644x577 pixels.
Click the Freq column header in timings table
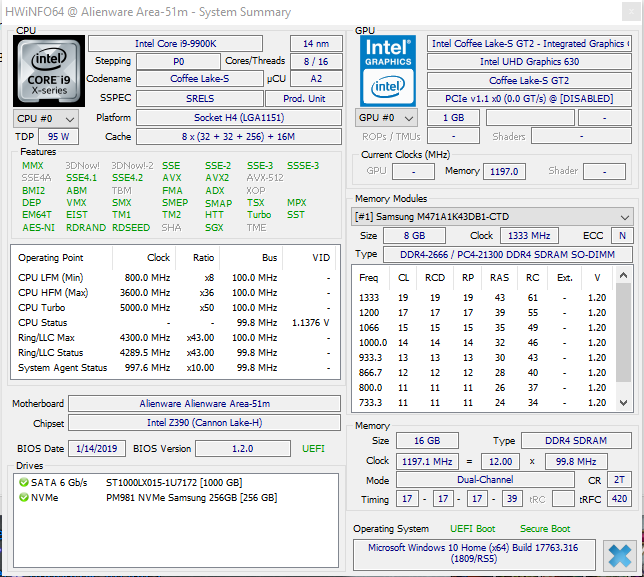368,278
